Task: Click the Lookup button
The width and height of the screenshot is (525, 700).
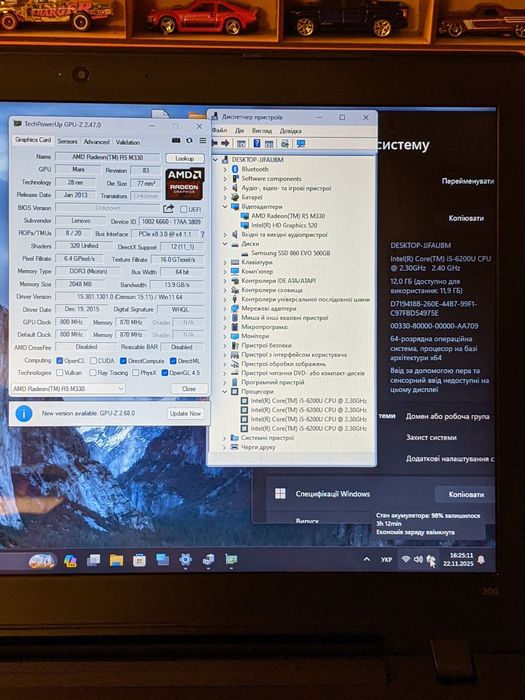Action: pos(185,158)
